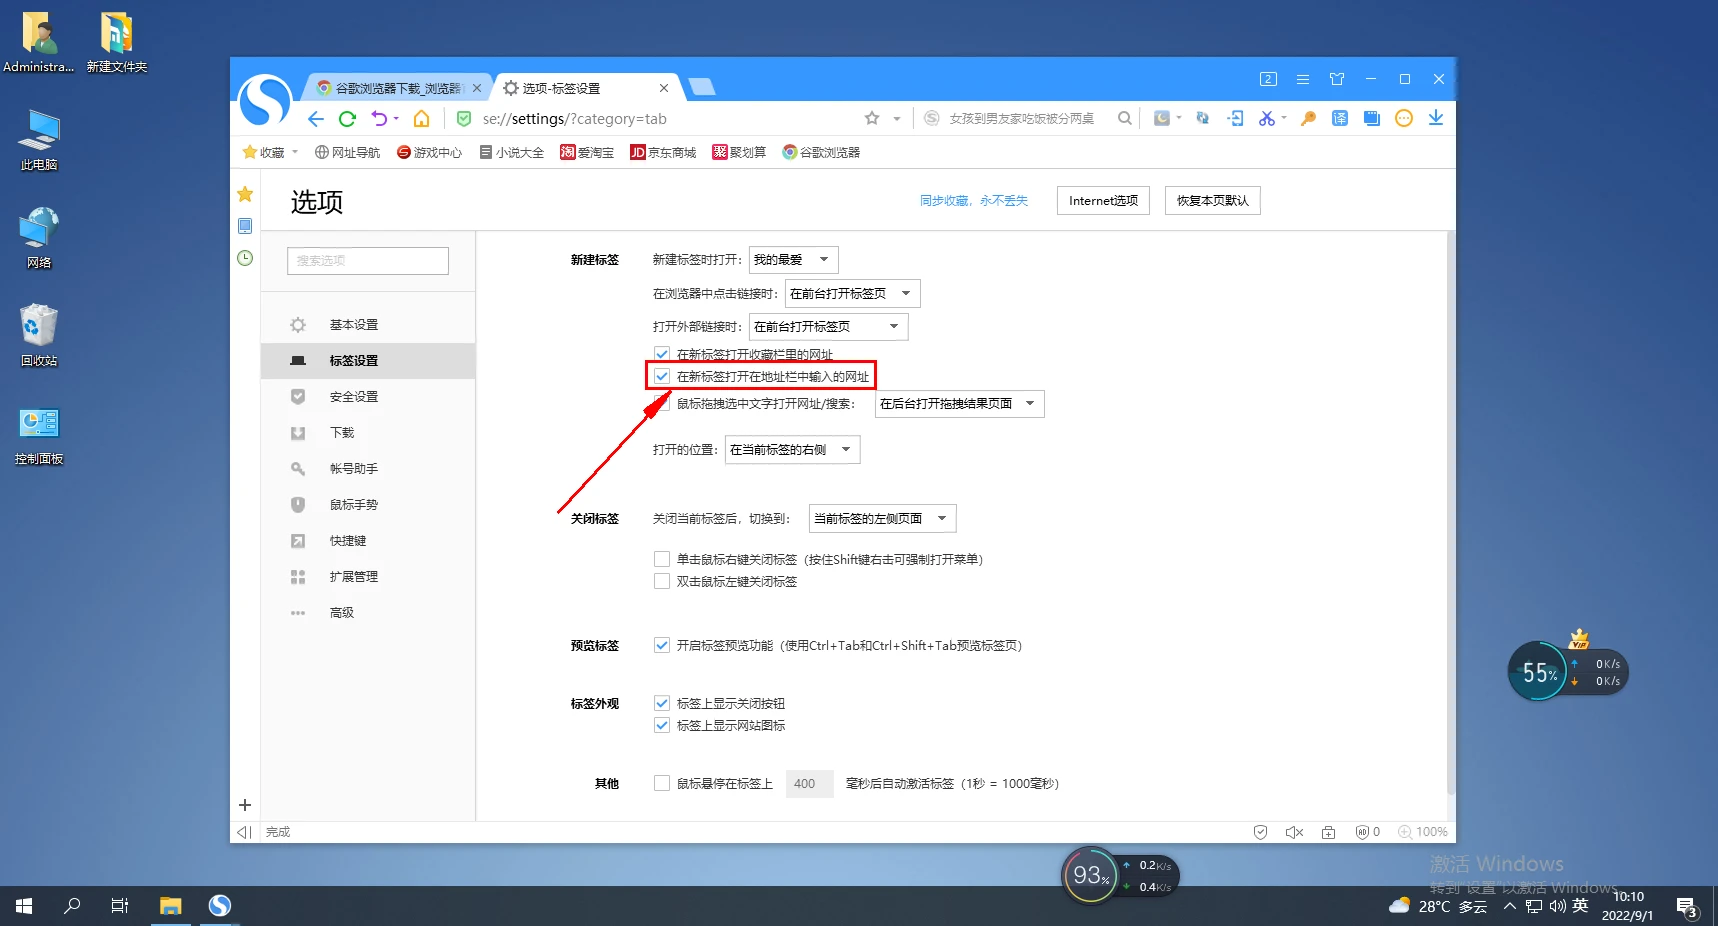Select 鼠标手势 in settings sidebar
Viewport: 1718px width, 926px height.
(x=368, y=505)
